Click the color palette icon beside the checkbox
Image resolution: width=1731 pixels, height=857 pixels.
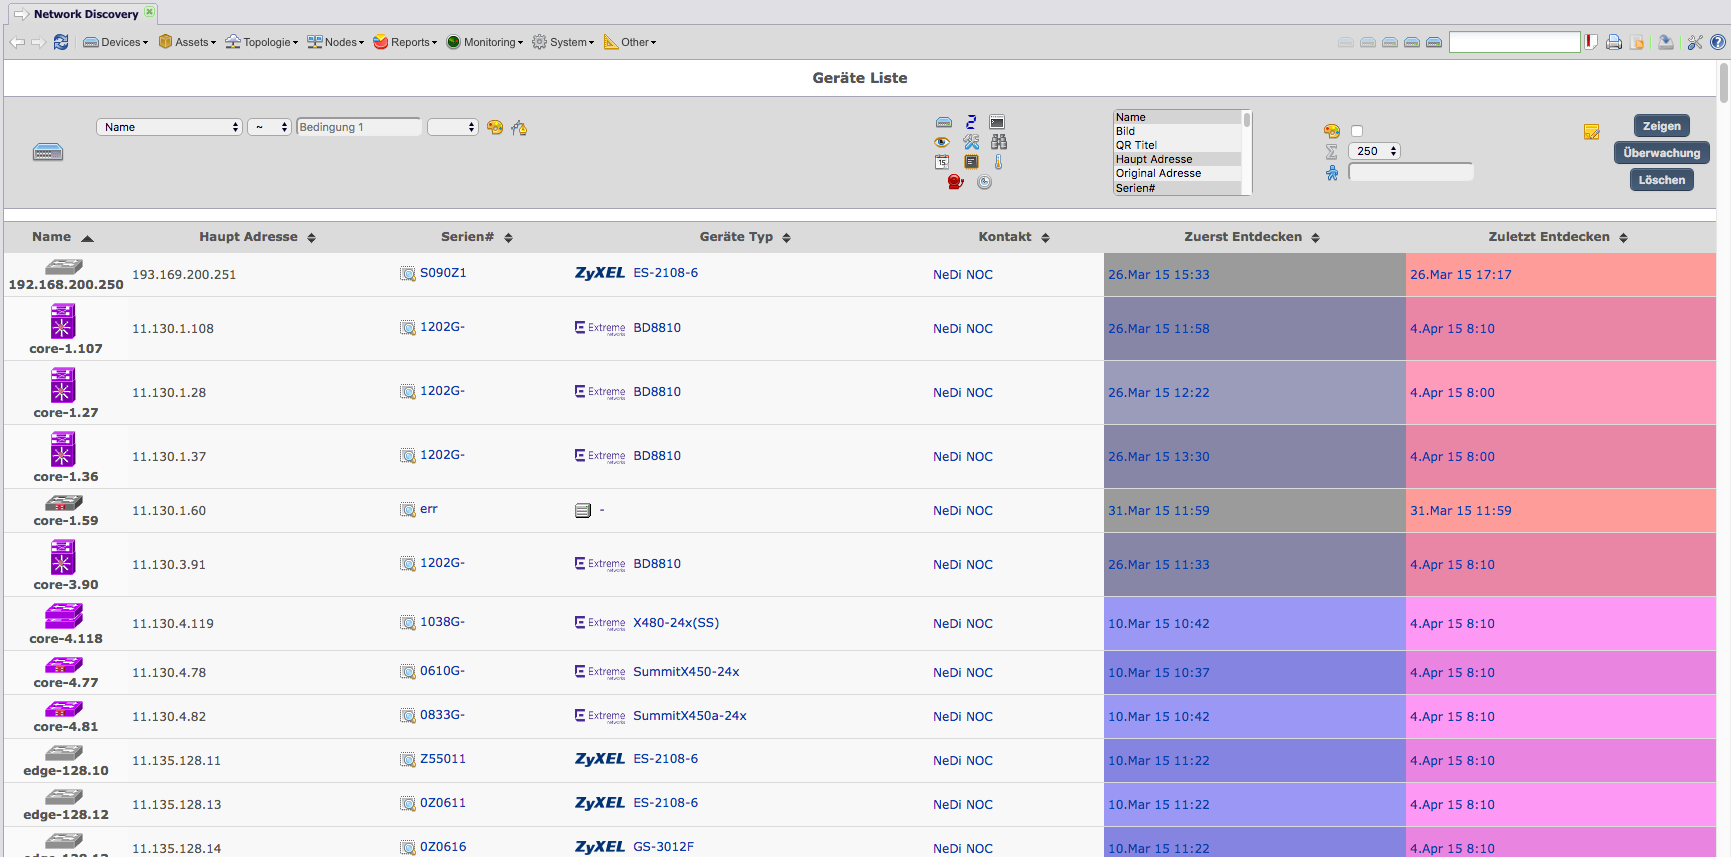click(1332, 131)
